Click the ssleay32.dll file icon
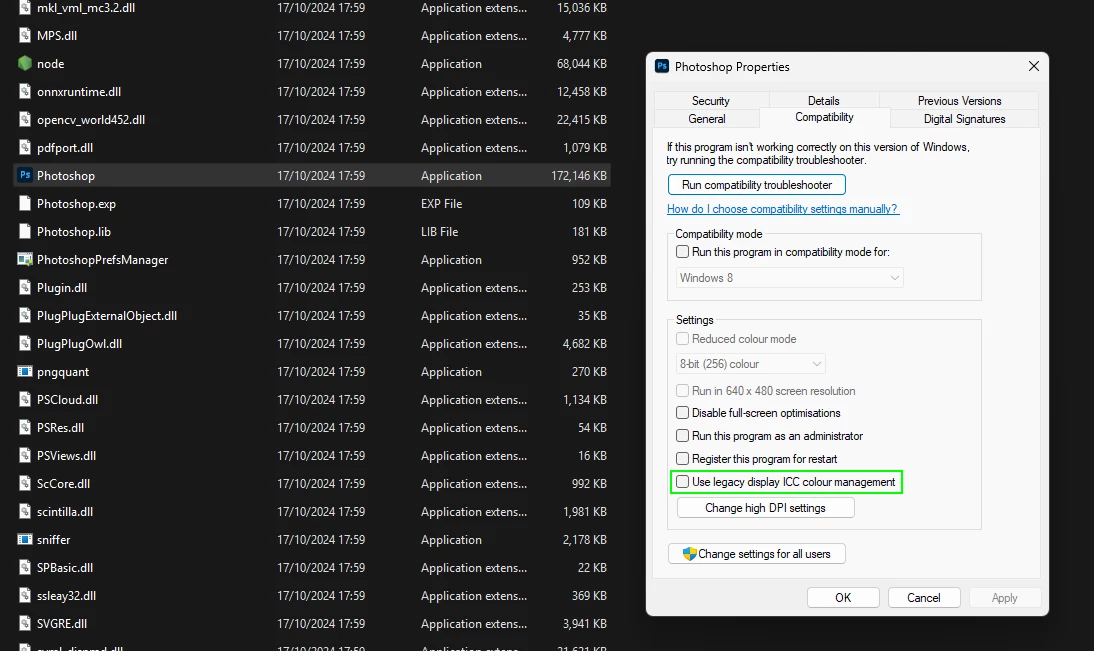 pyautogui.click(x=25, y=595)
